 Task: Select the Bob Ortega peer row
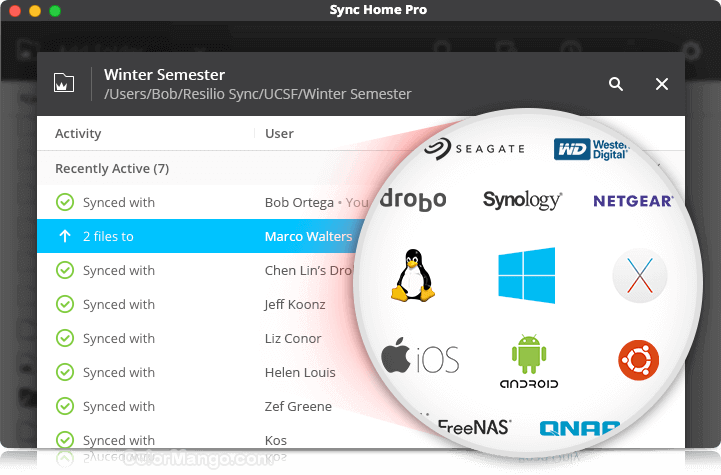pos(299,203)
